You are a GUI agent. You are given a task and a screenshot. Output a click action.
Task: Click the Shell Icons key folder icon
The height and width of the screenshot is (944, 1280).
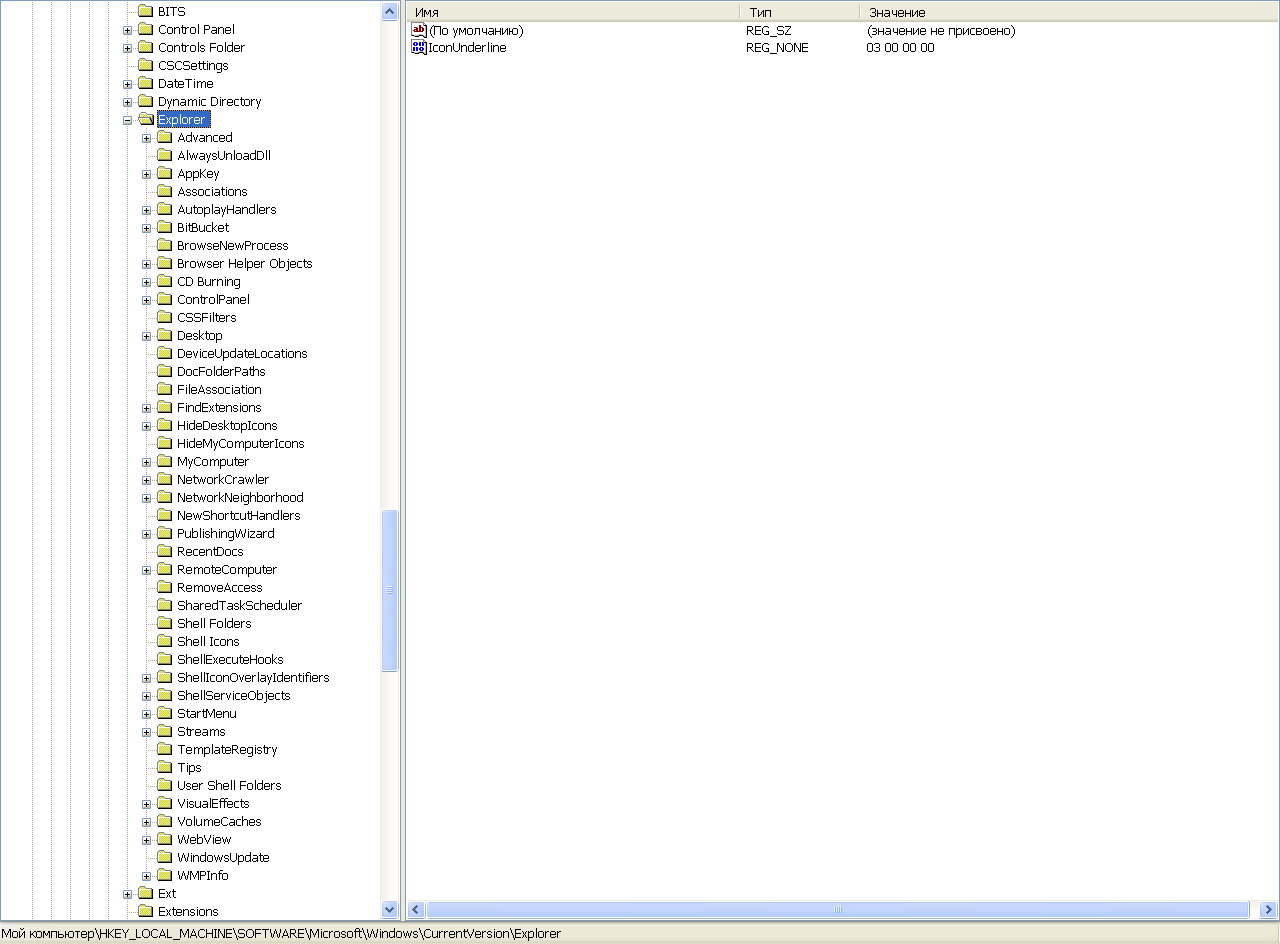pos(165,642)
